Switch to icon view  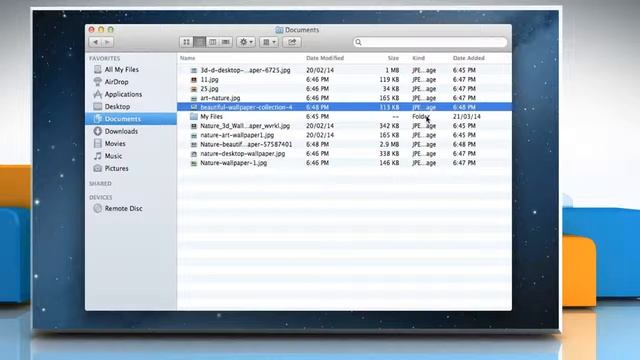[x=186, y=42]
